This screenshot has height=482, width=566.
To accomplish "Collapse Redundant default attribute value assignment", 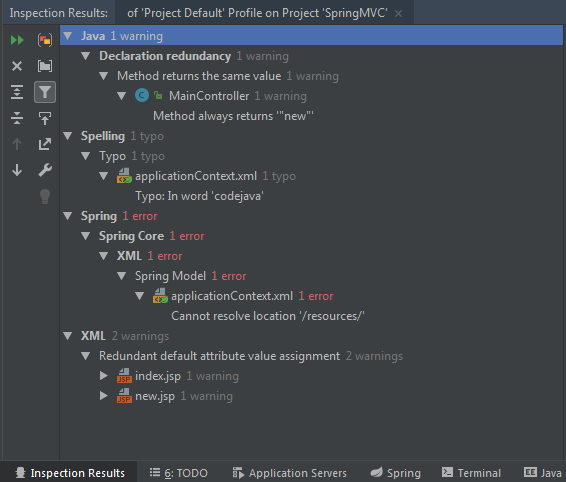I will click(x=86, y=356).
